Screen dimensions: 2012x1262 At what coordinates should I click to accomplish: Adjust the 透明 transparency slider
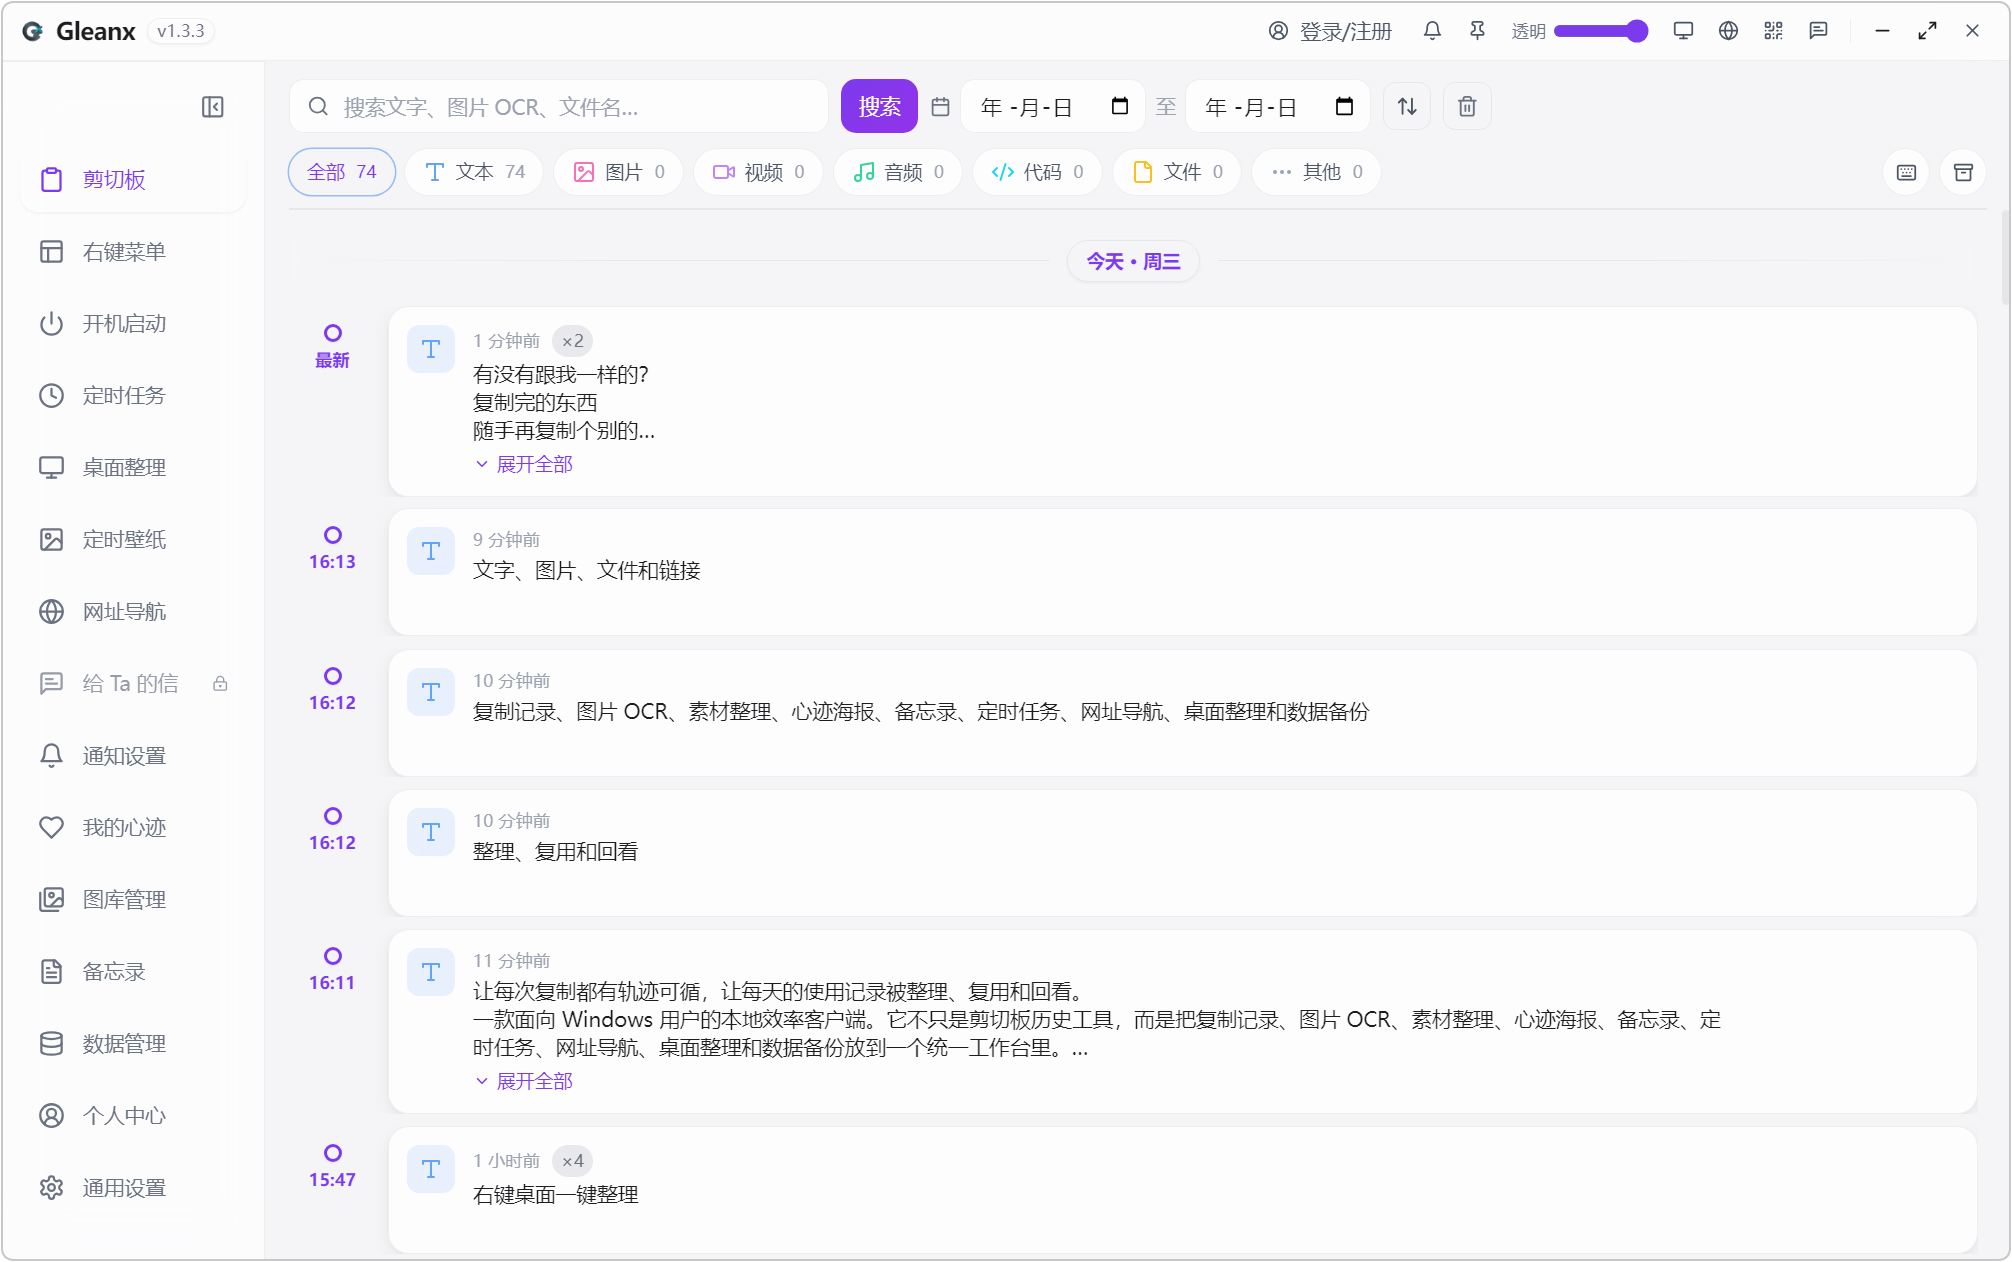coord(1601,31)
